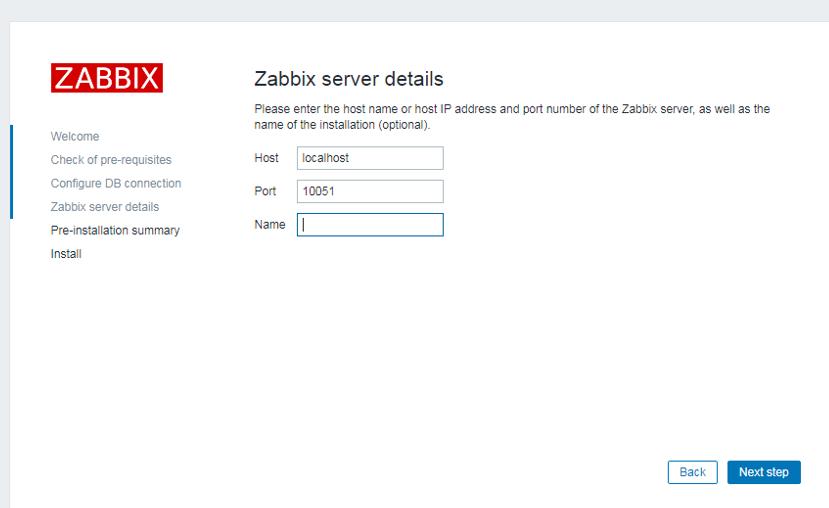Focus the Name input field
Image resolution: width=829 pixels, height=508 pixels.
pos(370,225)
